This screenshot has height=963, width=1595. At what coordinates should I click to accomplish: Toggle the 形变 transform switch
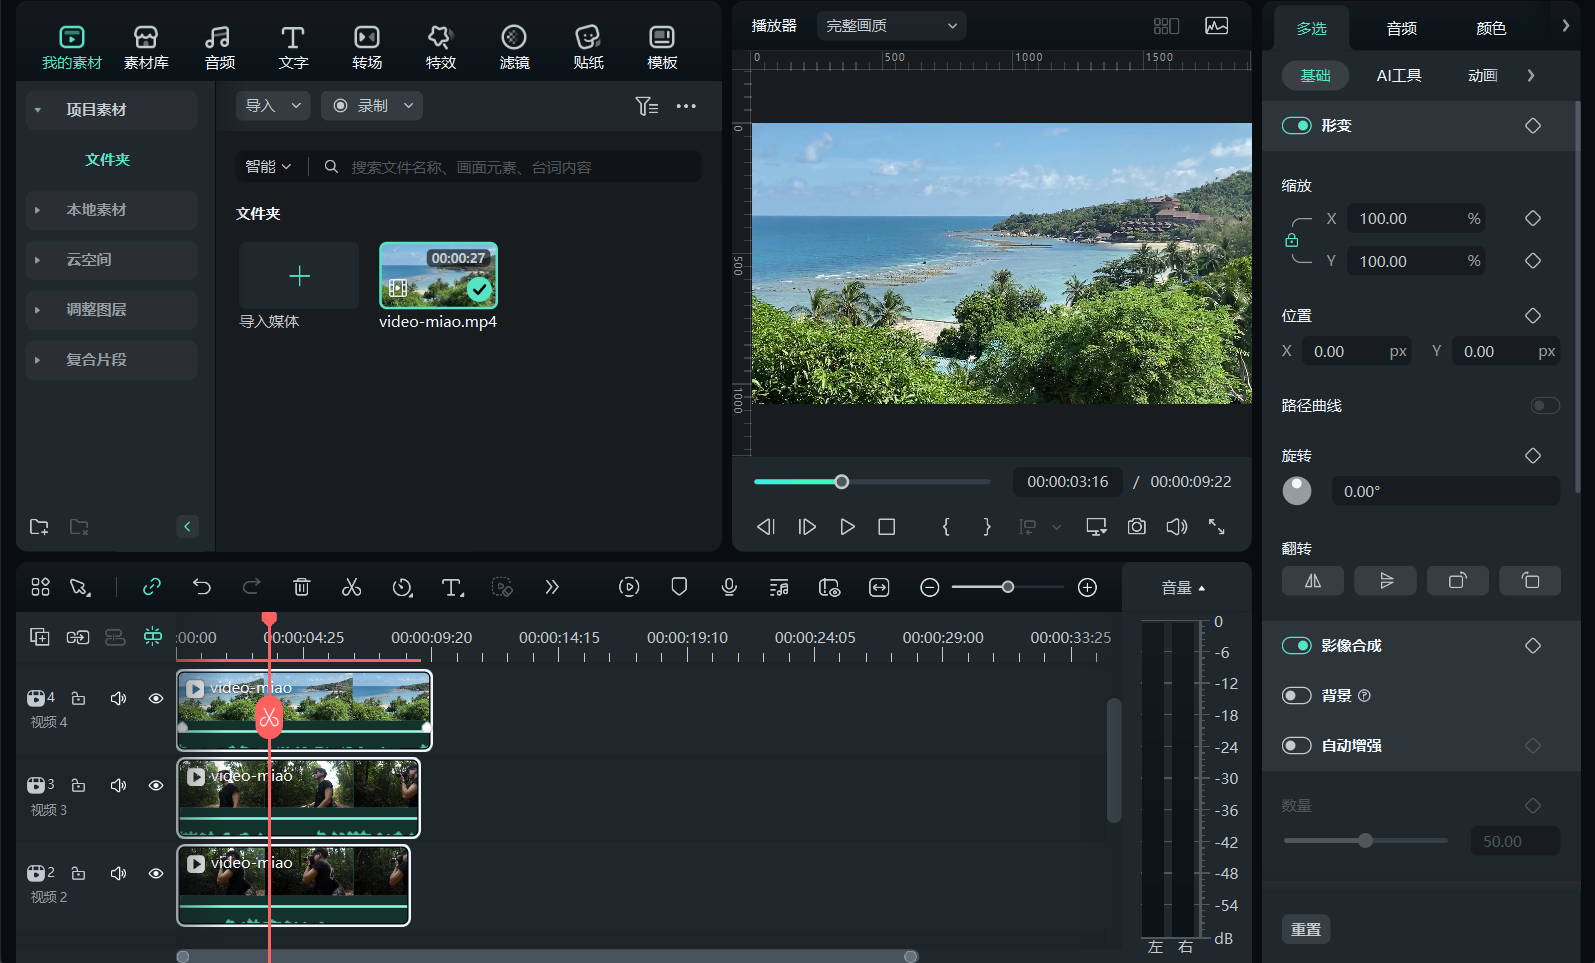pyautogui.click(x=1297, y=125)
